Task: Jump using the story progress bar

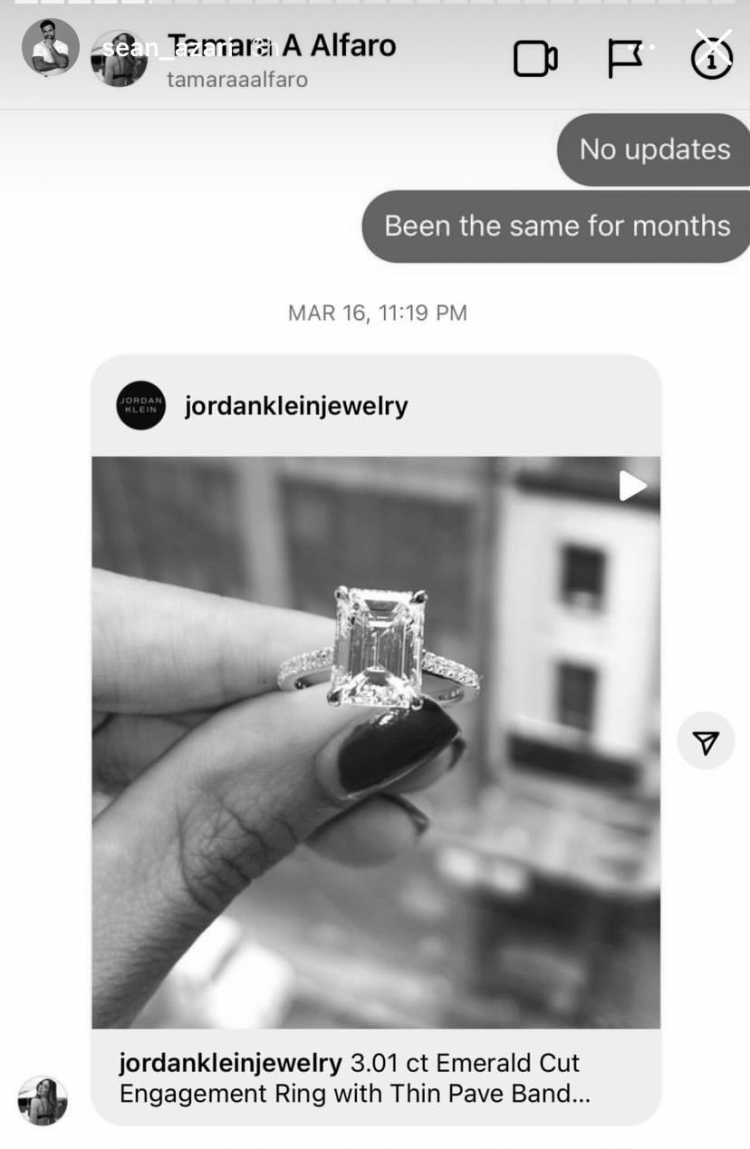Action: coord(375,2)
